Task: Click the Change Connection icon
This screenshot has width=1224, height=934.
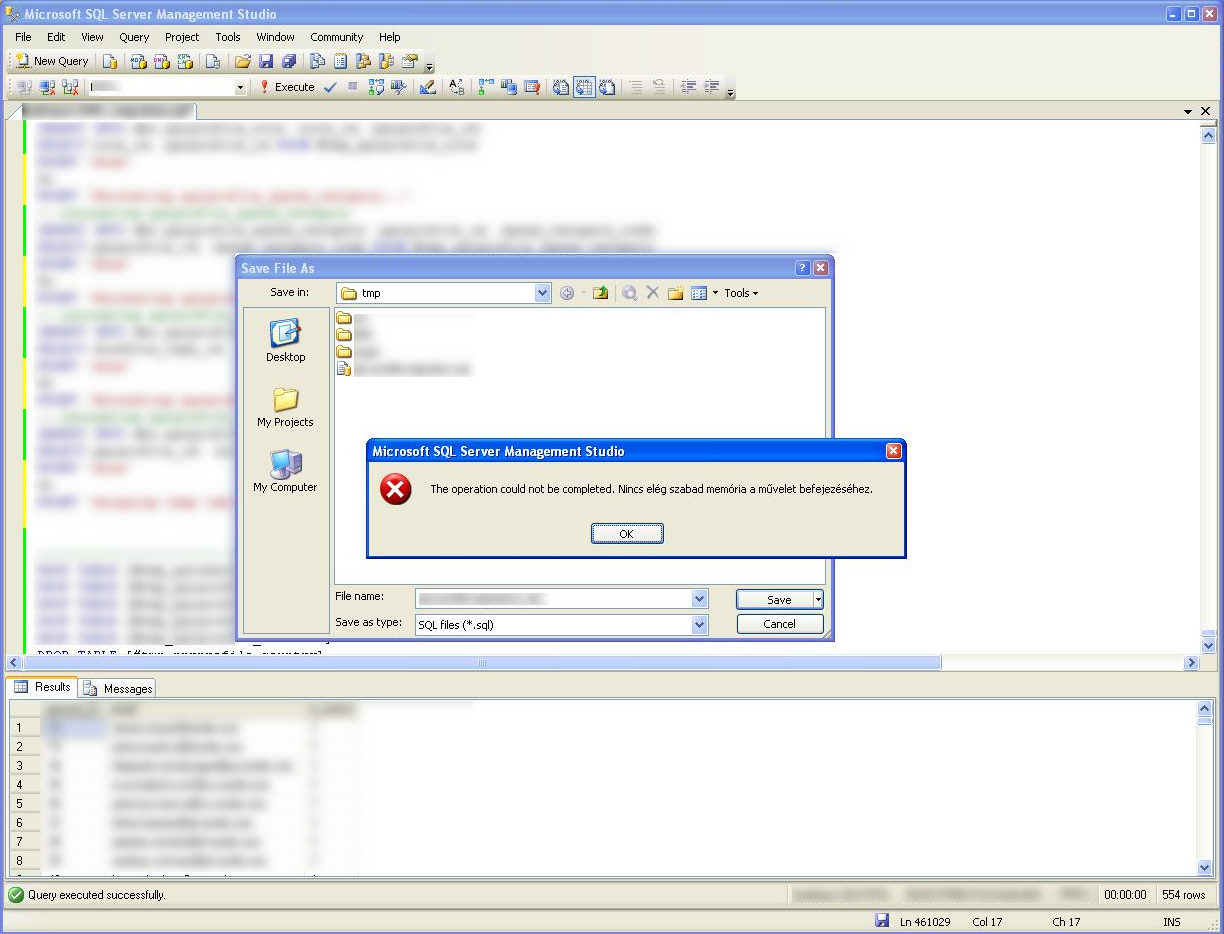Action: tap(71, 87)
